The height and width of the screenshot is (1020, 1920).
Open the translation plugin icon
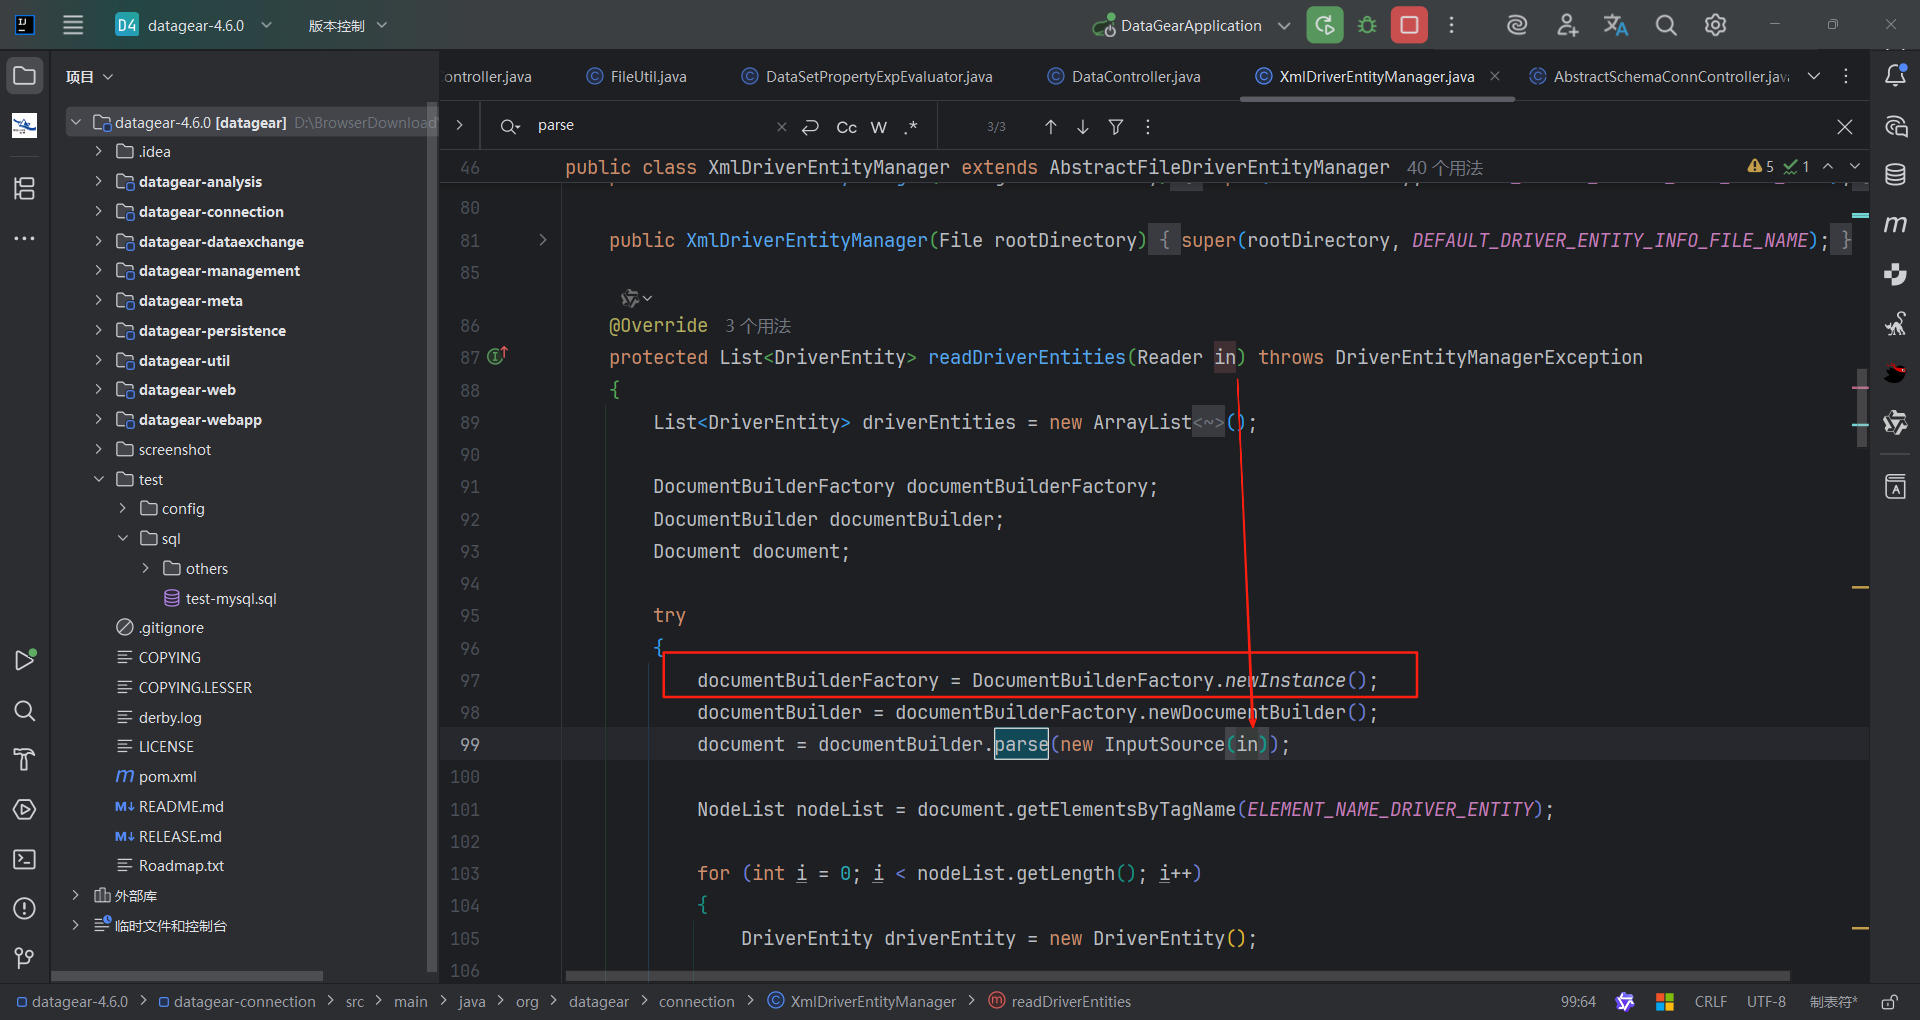(1616, 25)
